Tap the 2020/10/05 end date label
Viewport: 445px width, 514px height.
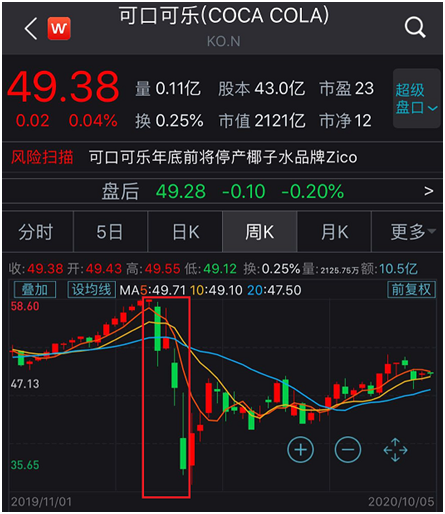coord(401,502)
